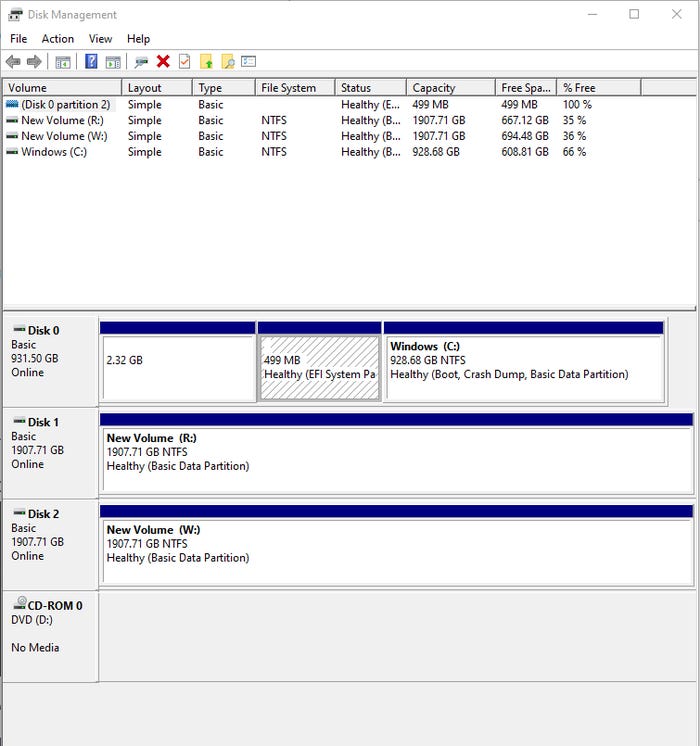Image resolution: width=700 pixels, height=746 pixels.
Task: Select the New Volume (W:) partition block on Disk 2
Action: point(396,545)
